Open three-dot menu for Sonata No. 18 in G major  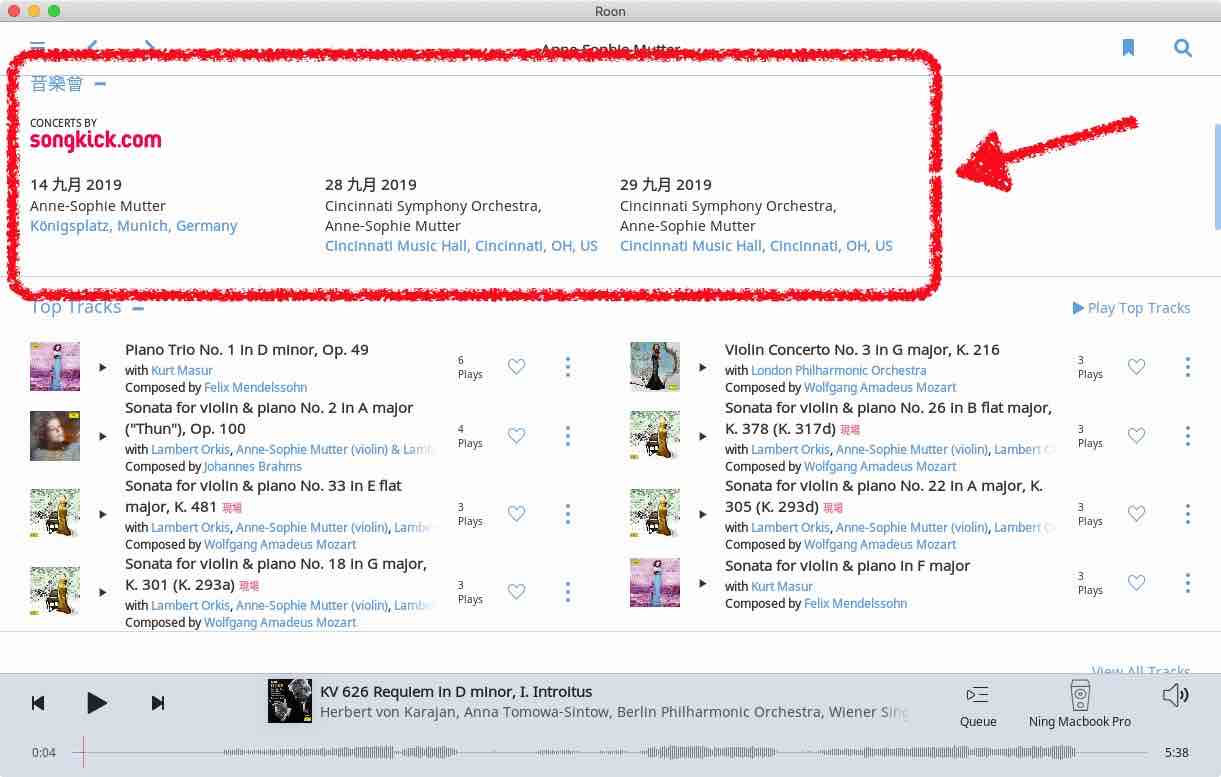568,592
